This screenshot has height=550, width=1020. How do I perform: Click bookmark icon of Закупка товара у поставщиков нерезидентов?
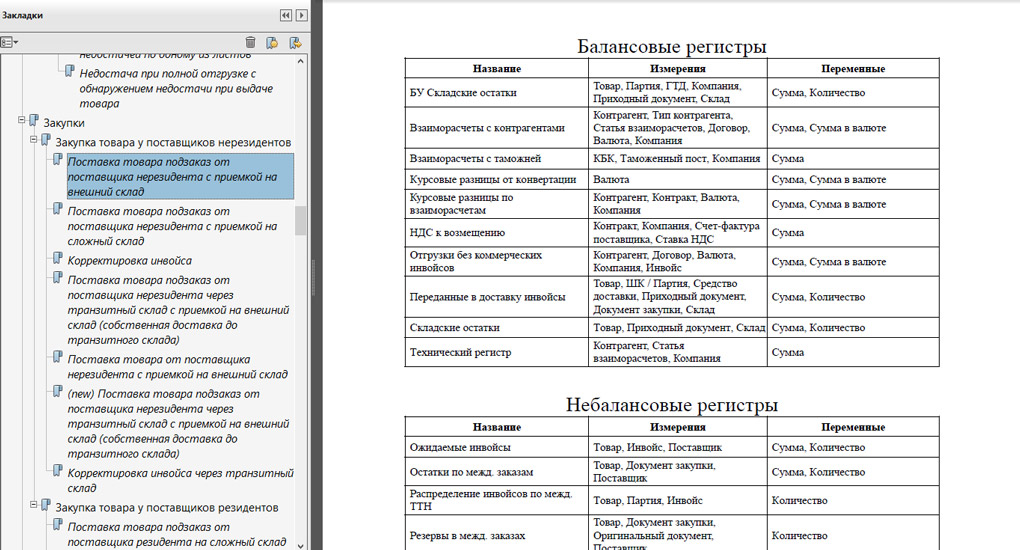click(x=46, y=140)
